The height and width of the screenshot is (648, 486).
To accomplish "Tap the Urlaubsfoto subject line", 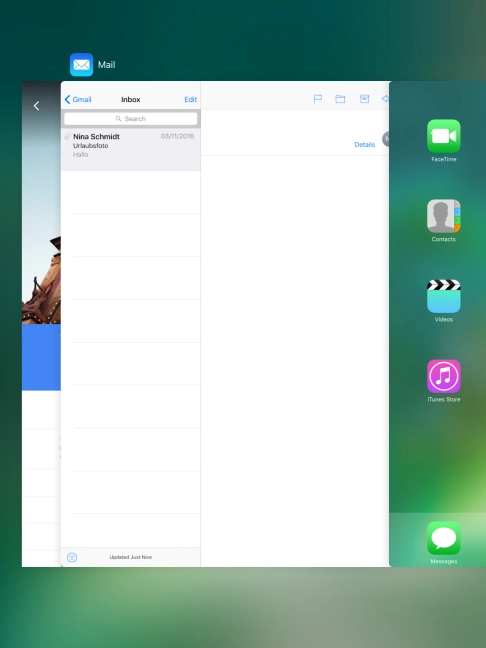I will (91, 145).
